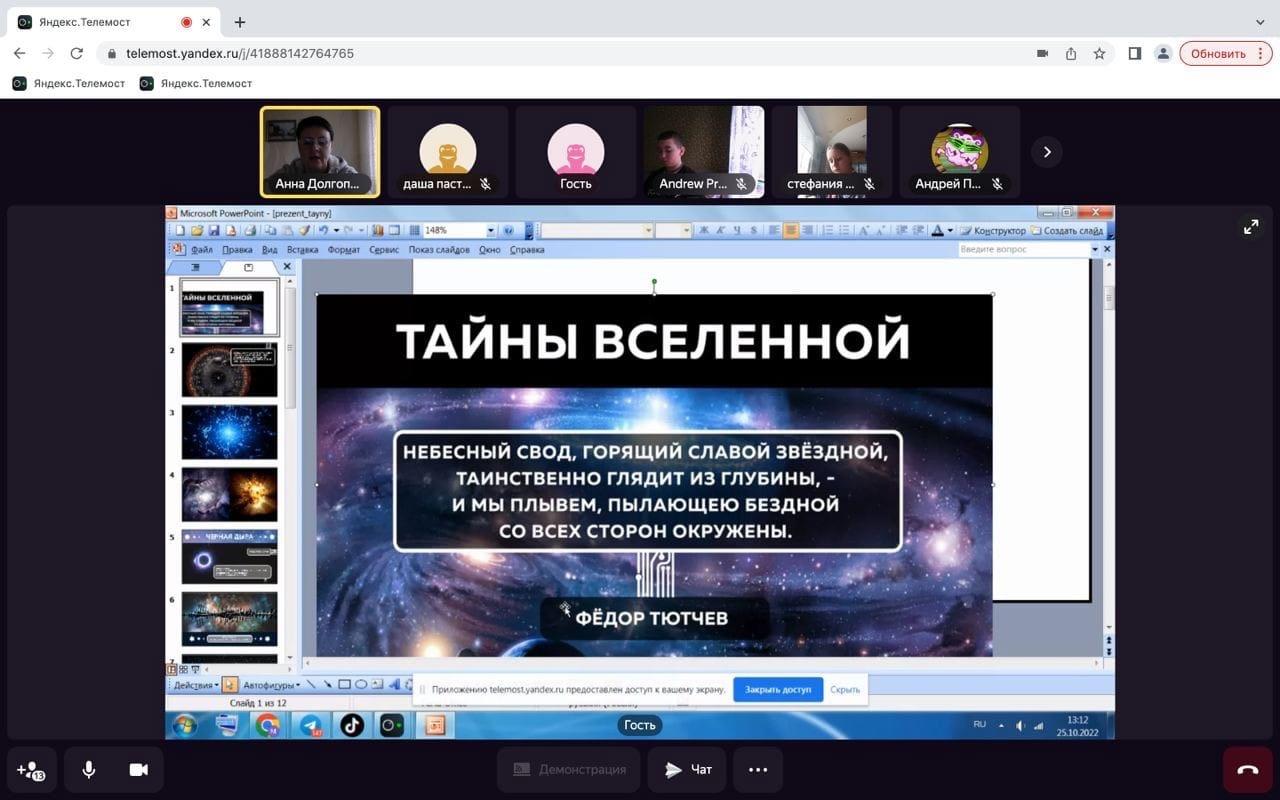Turn off the camera in call controls
Screen dimensions: 1280x800
coord(139,769)
